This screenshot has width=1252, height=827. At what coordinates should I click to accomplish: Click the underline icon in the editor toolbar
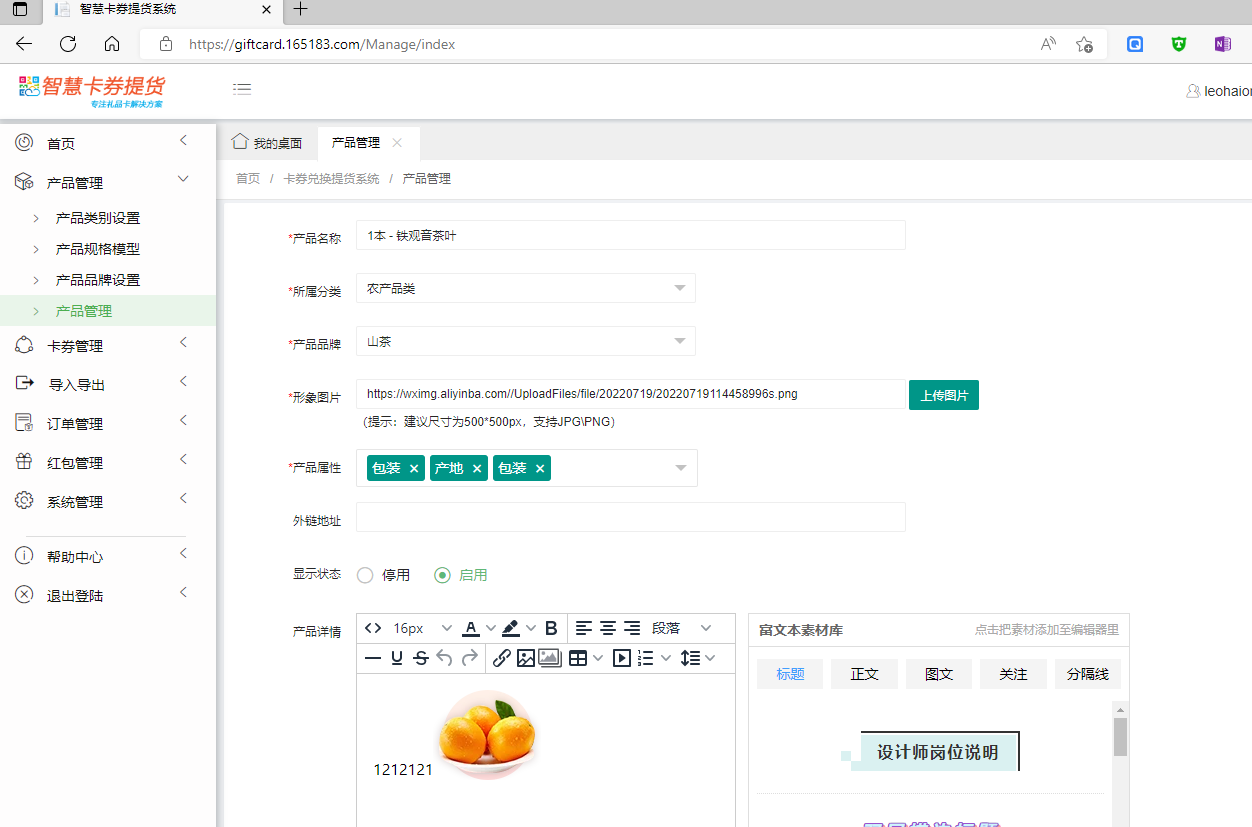point(397,658)
